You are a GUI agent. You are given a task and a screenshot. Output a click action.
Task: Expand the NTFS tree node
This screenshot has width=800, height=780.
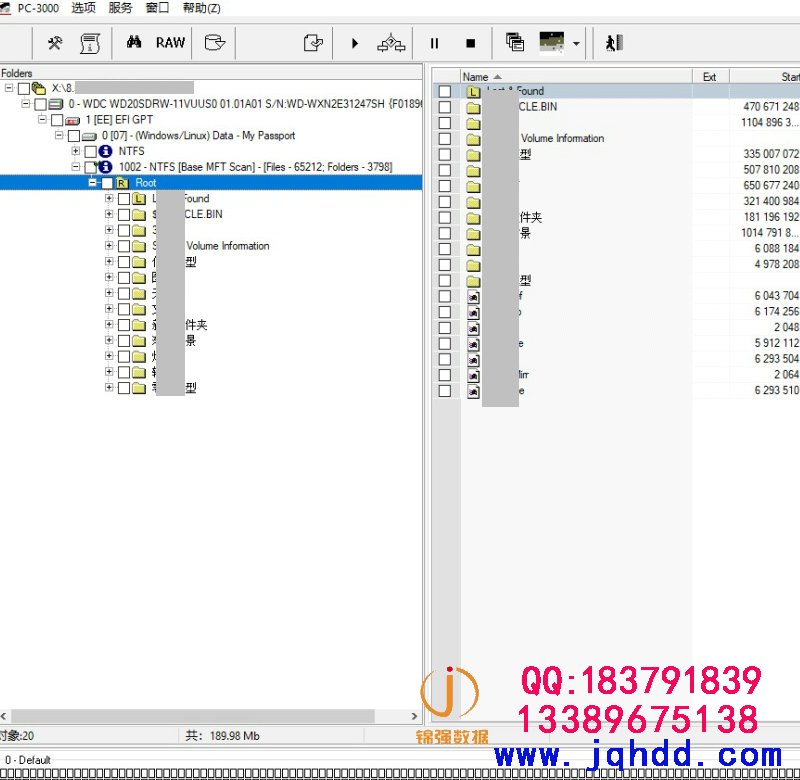[76, 151]
